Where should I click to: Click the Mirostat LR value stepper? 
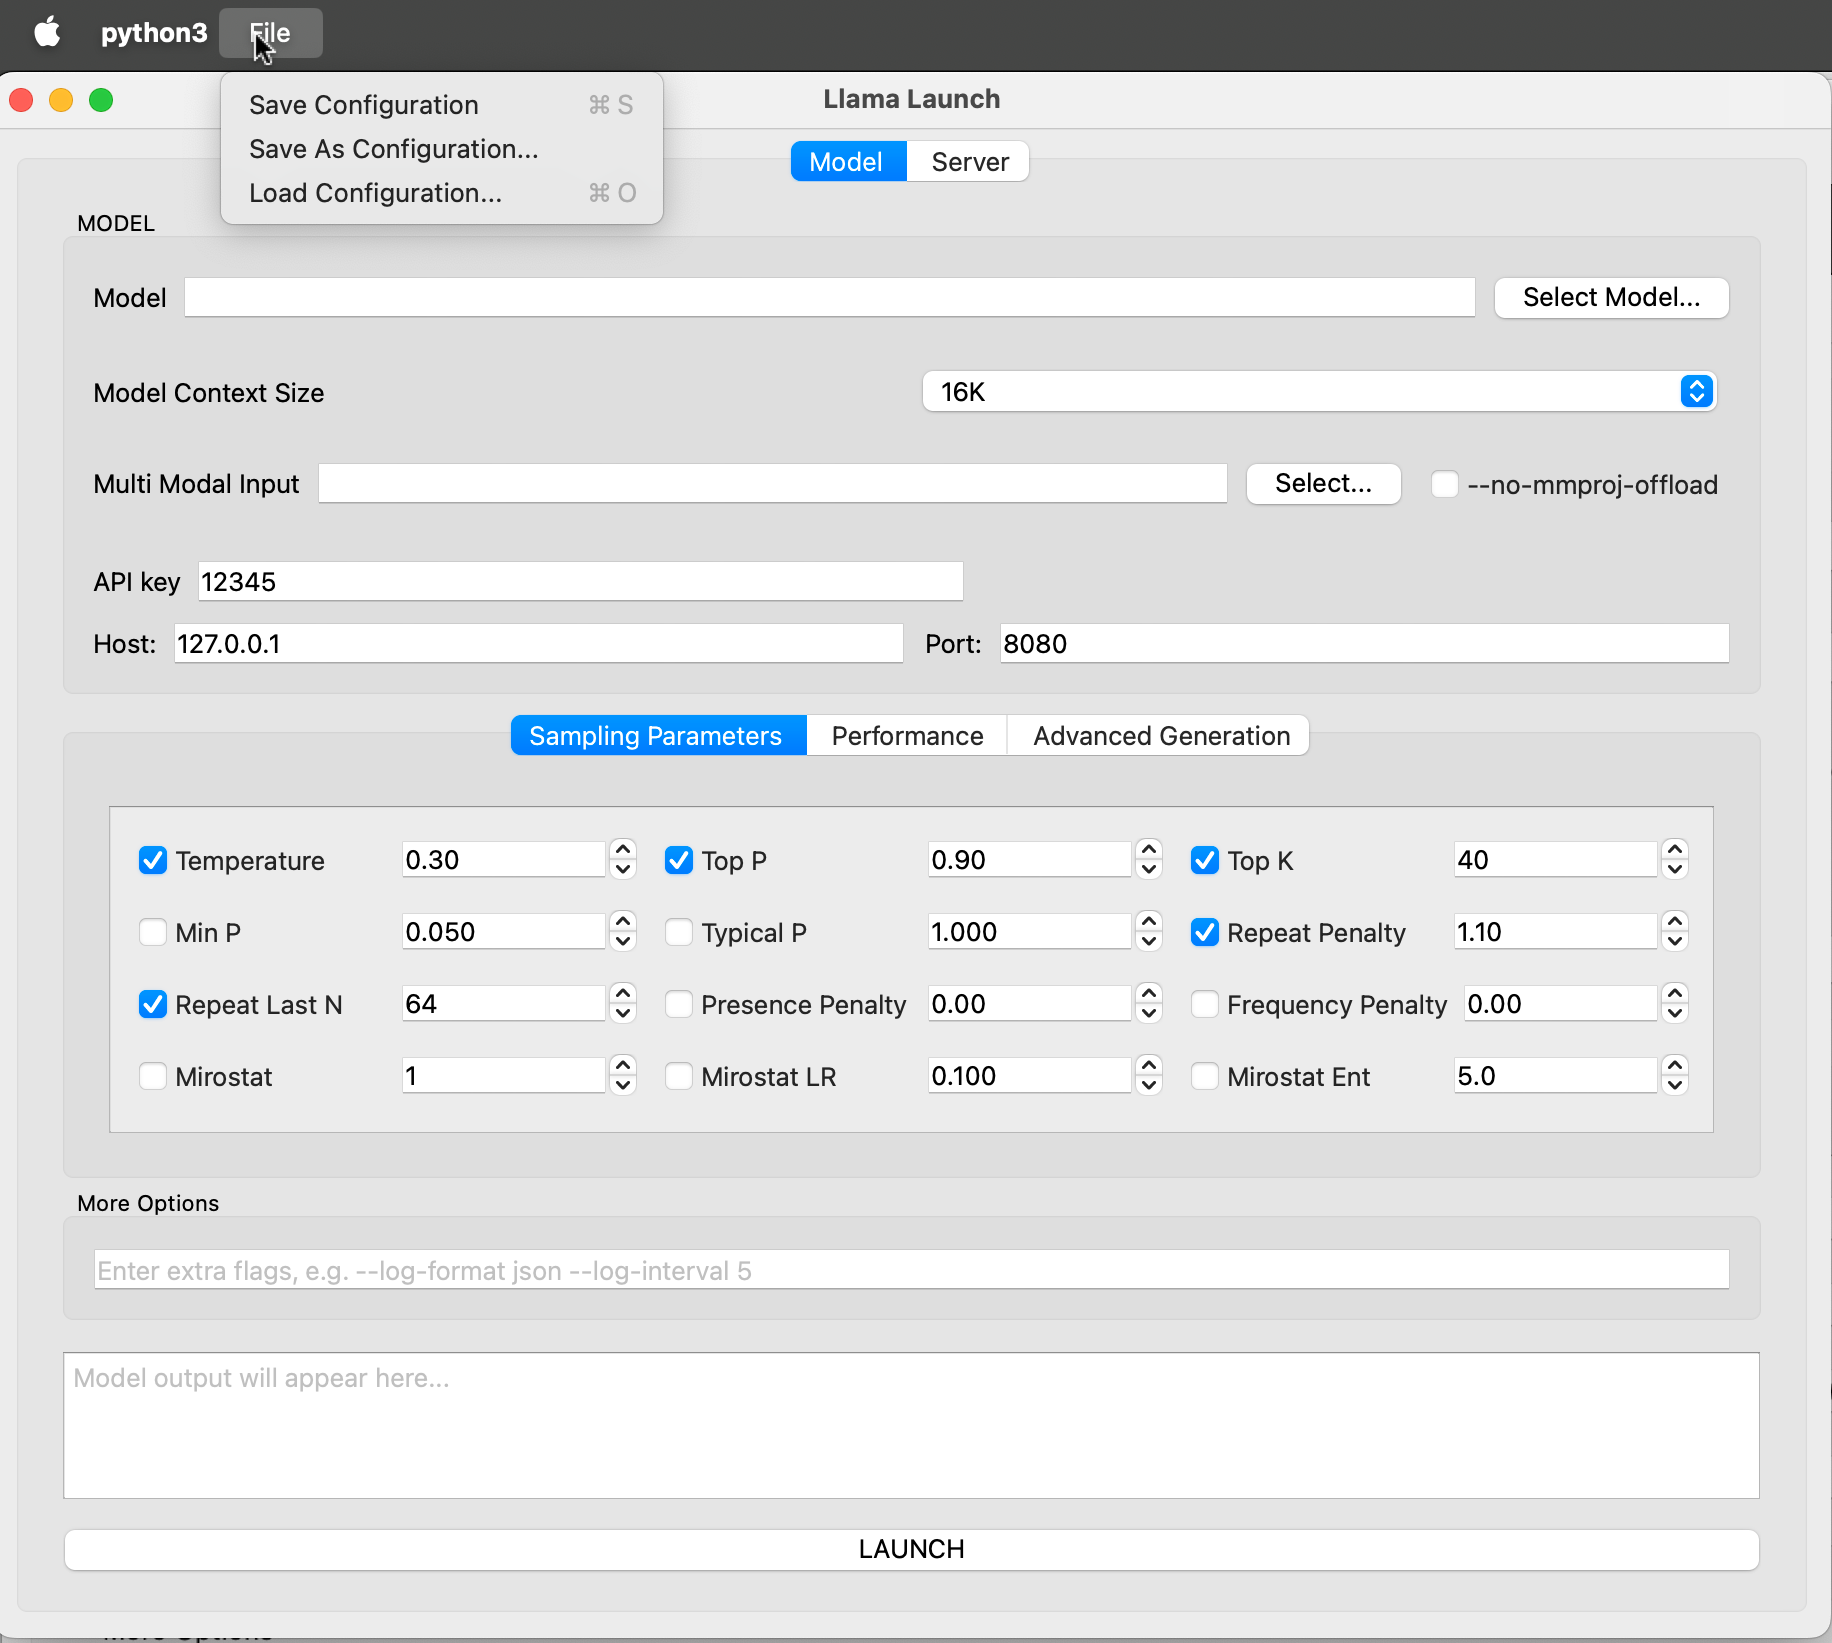tap(1149, 1075)
